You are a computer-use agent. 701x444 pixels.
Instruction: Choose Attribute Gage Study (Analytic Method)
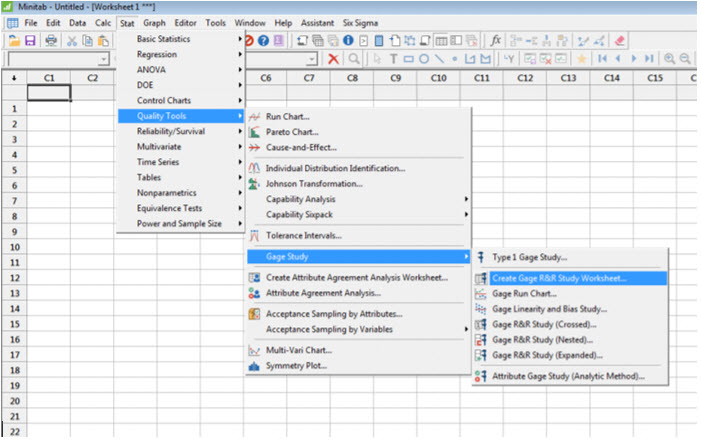(570, 376)
